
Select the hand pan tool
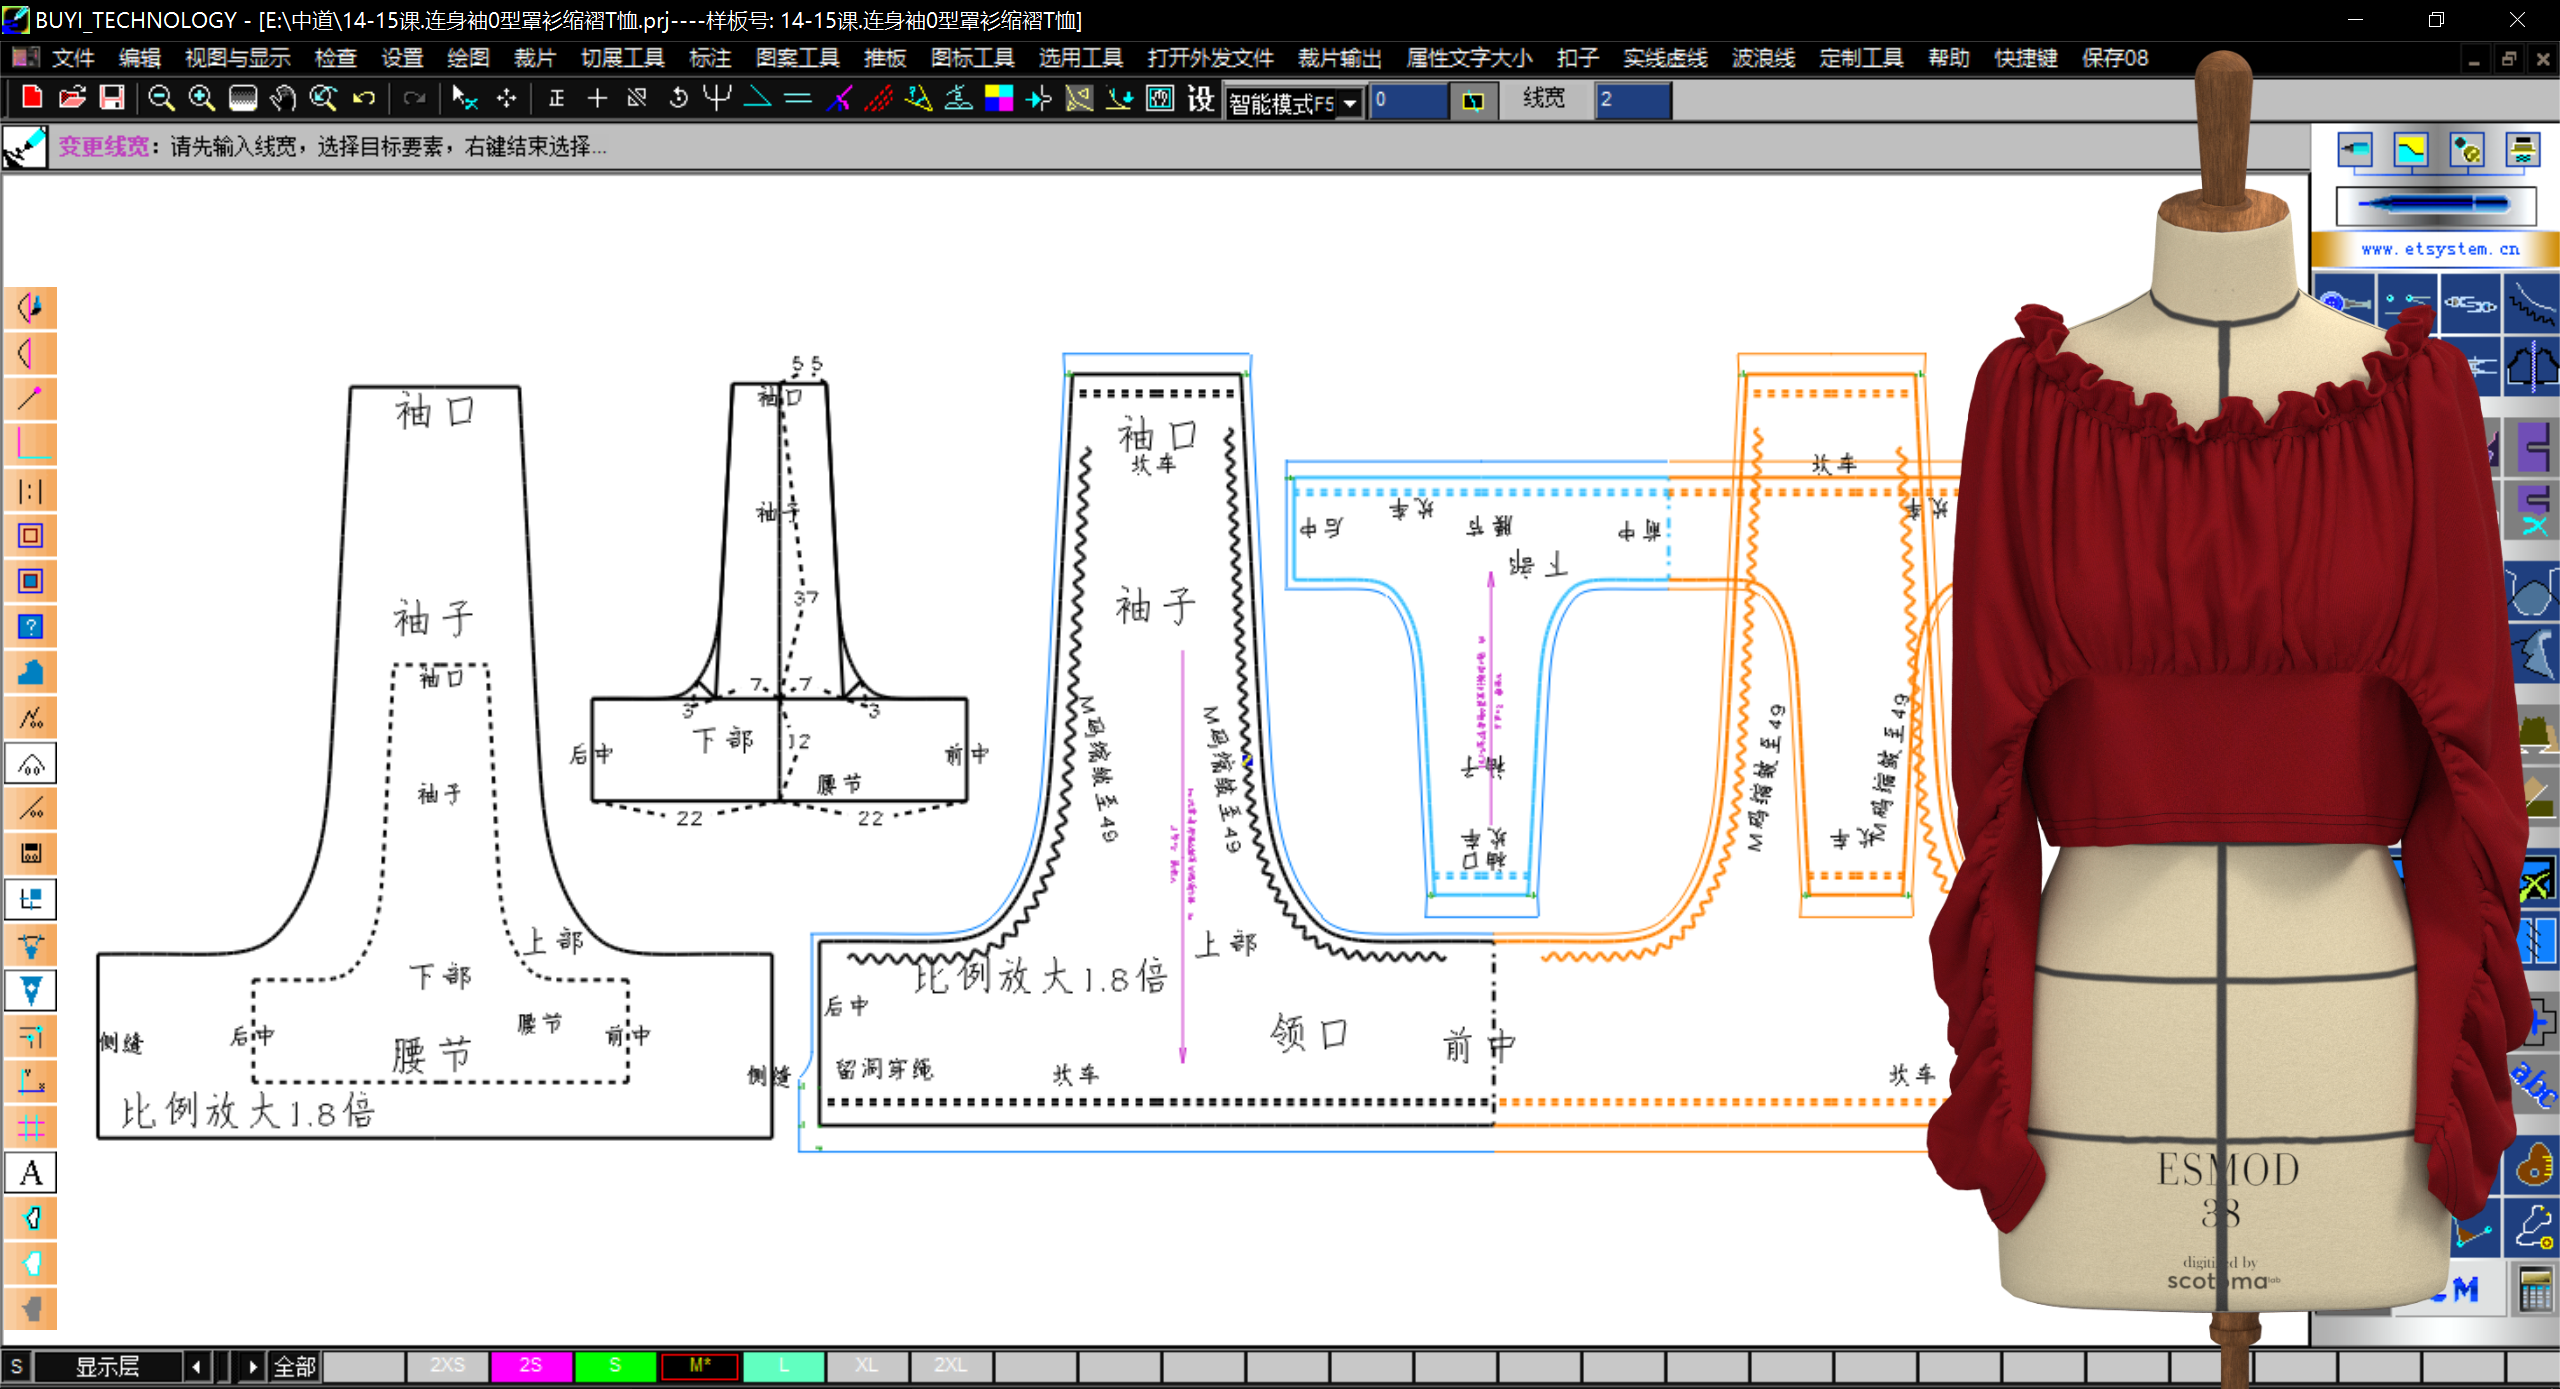[x=283, y=98]
